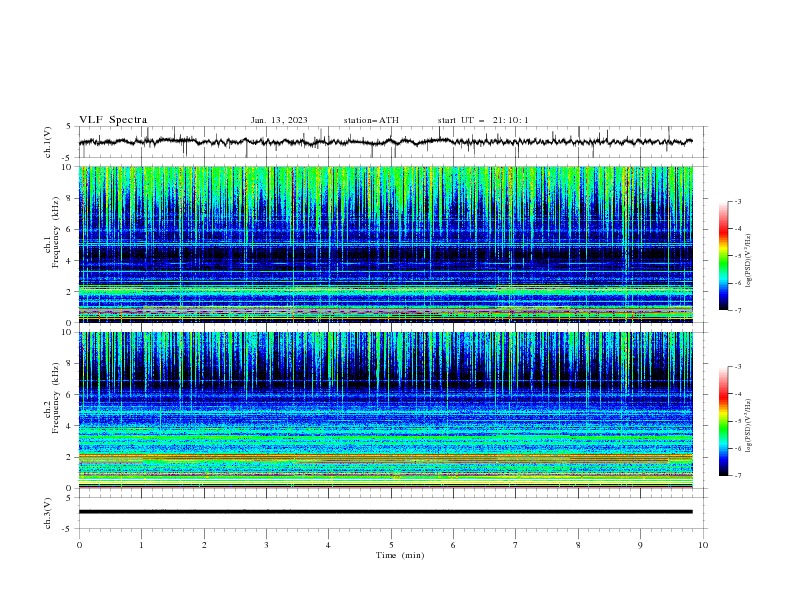Click the ch.2 spectrogram panel
Screen dimensions: 792x612
click(385, 410)
